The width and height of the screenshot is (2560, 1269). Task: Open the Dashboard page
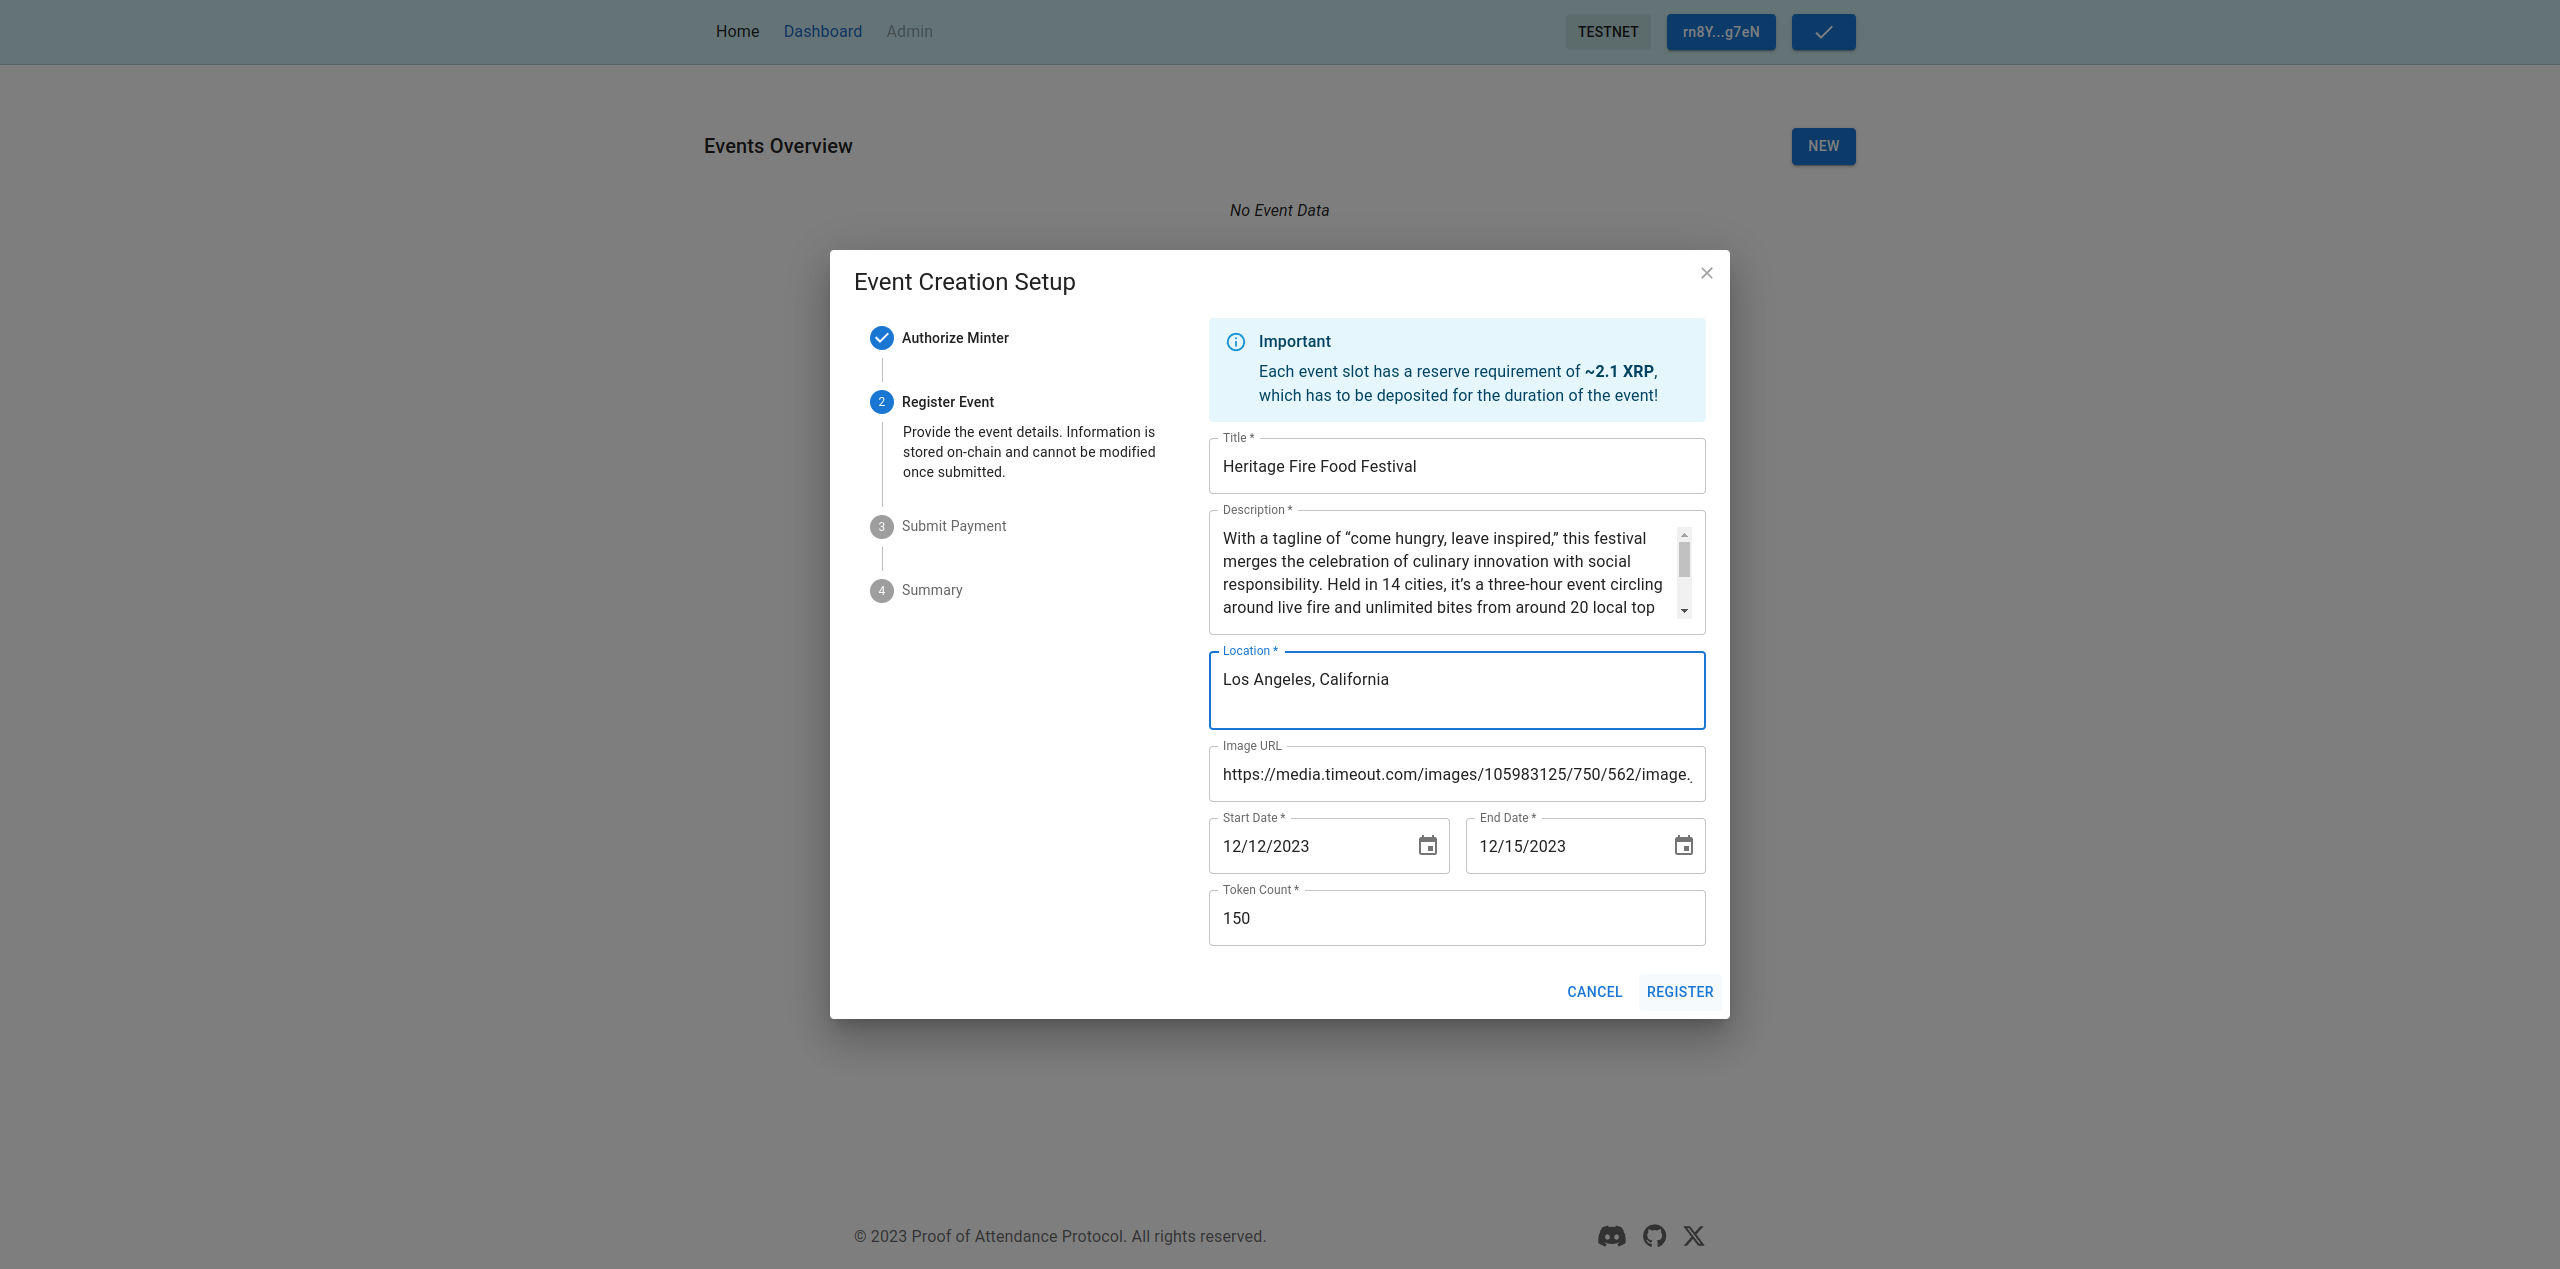coord(822,32)
